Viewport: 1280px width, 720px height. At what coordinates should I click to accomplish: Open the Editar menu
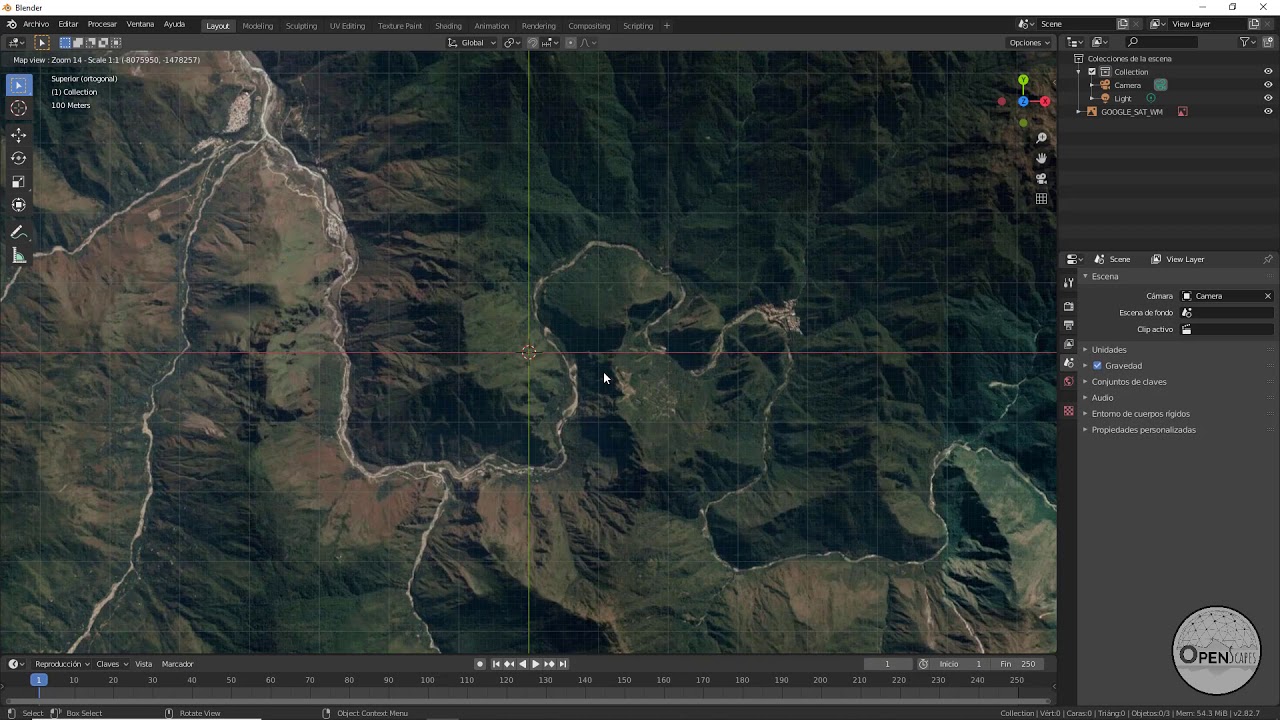68,24
